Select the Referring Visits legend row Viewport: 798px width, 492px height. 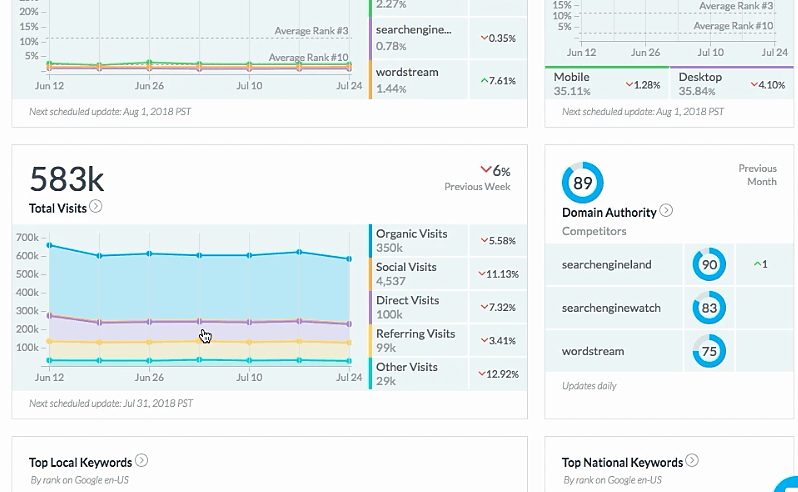pyautogui.click(x=448, y=340)
